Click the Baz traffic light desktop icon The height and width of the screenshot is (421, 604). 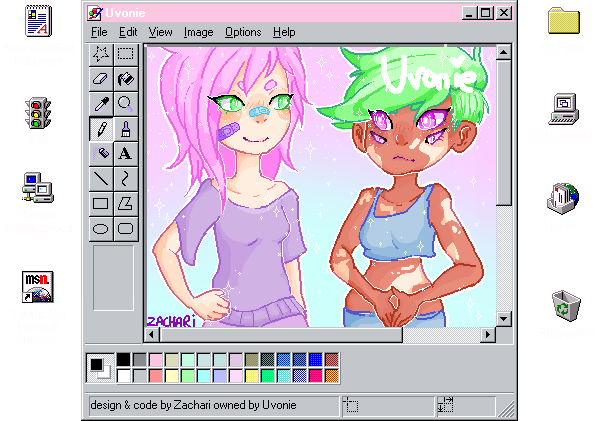(x=38, y=113)
